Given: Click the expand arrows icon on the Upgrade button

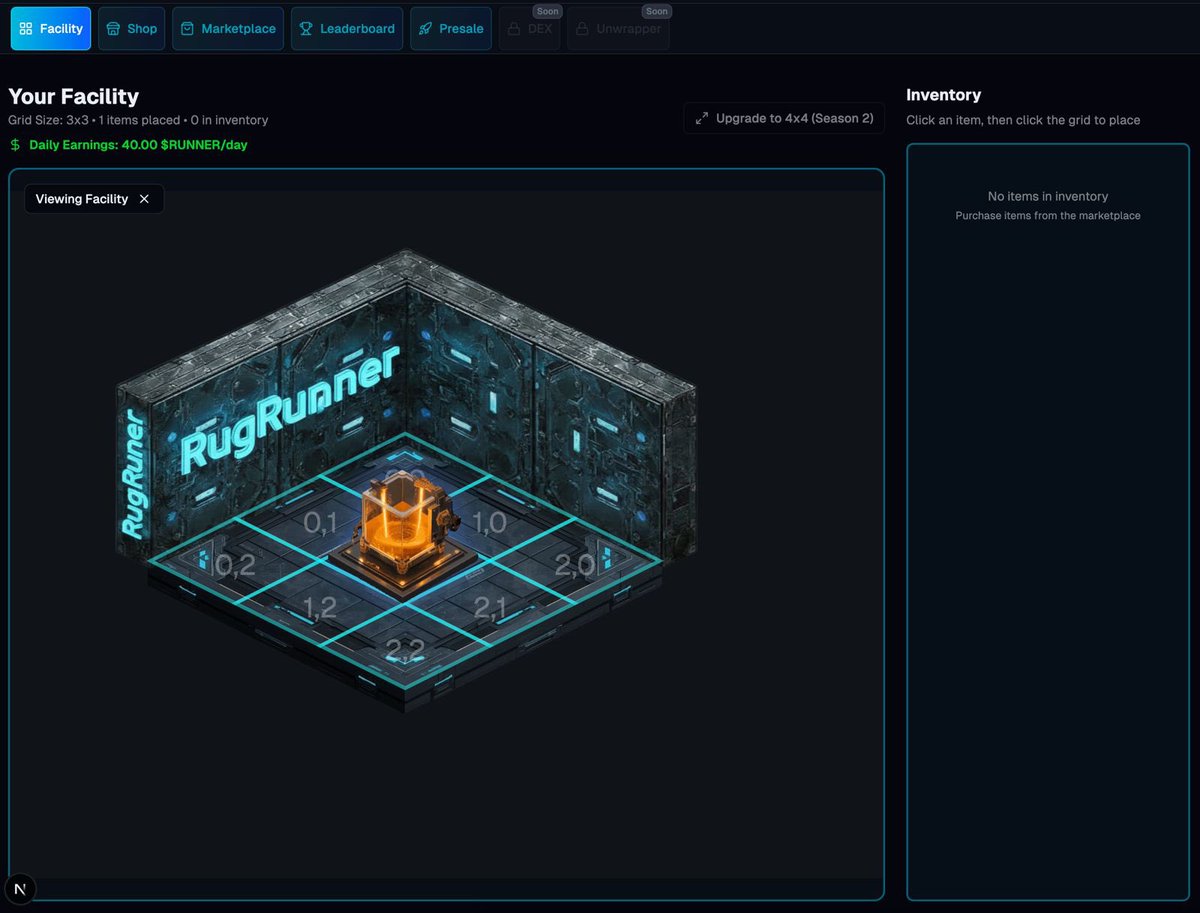Looking at the screenshot, I should point(701,117).
